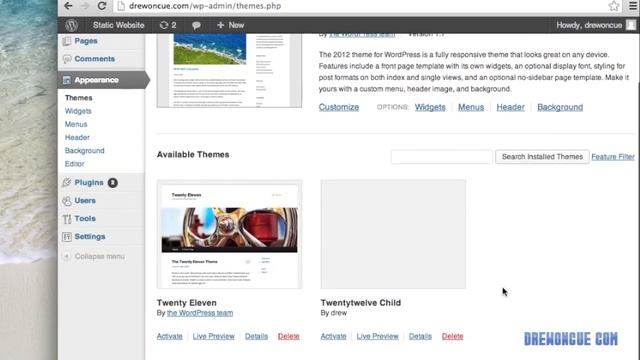This screenshot has height=360, width=640.
Task: Open Widgets option link for current theme
Action: click(430, 107)
